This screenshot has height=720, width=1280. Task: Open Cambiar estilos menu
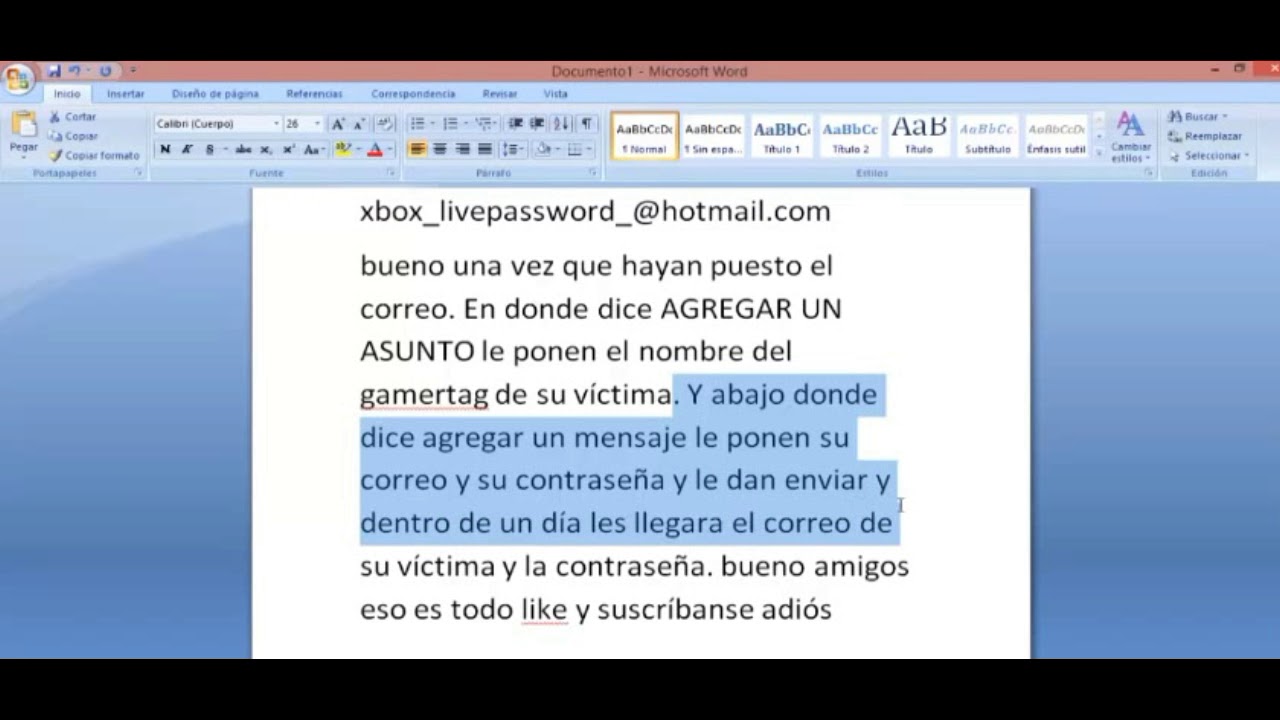click(x=1131, y=136)
